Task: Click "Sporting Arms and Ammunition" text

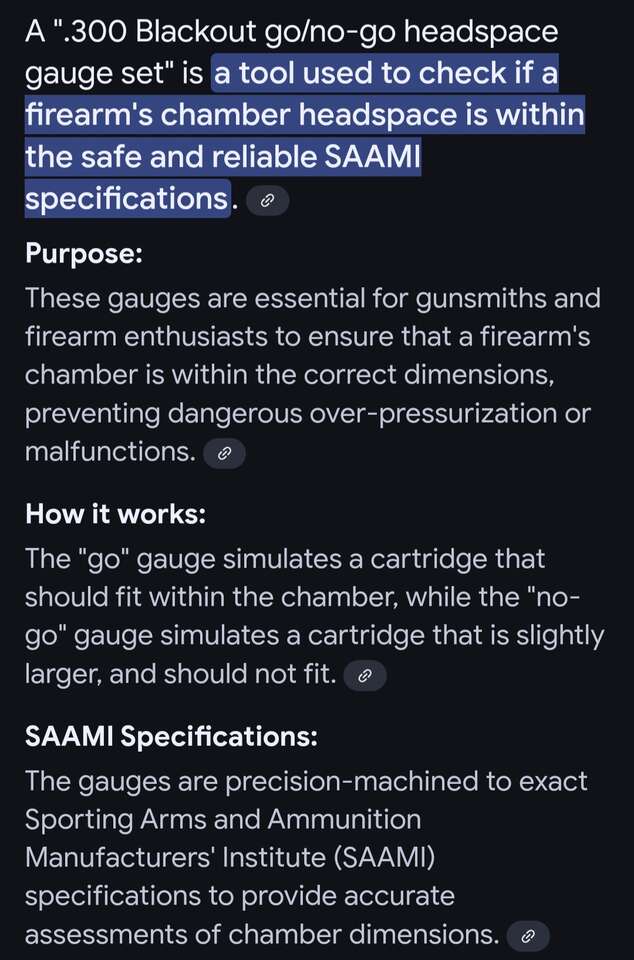Action: click(x=223, y=819)
